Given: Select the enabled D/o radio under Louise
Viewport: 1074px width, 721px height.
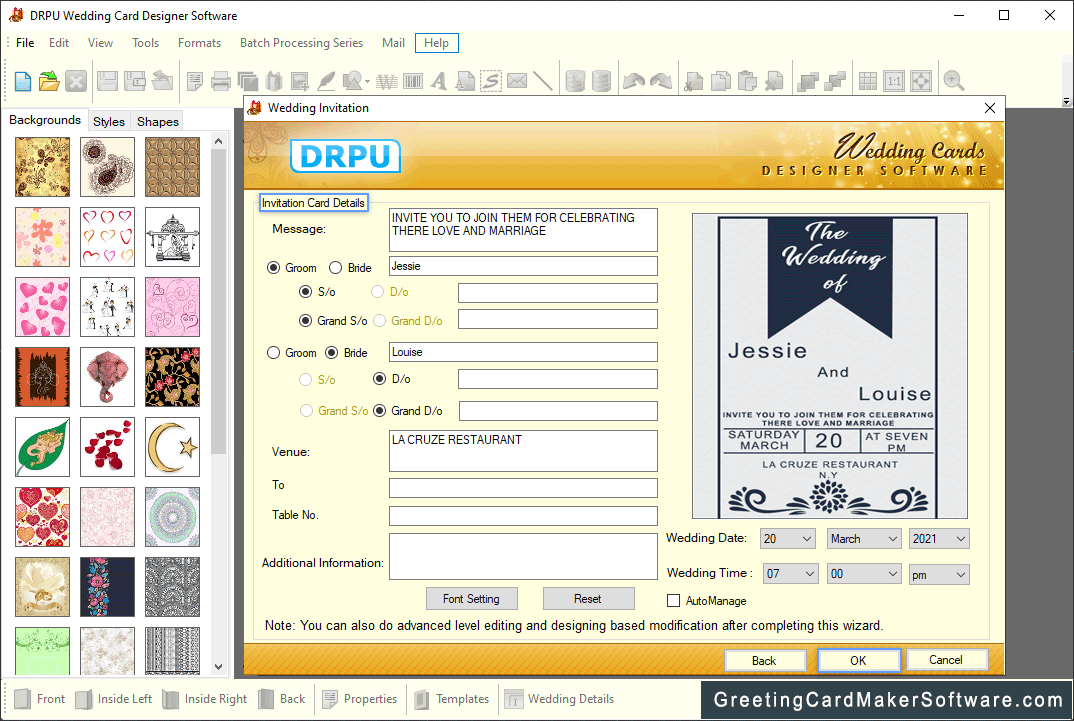Looking at the screenshot, I should [x=379, y=379].
